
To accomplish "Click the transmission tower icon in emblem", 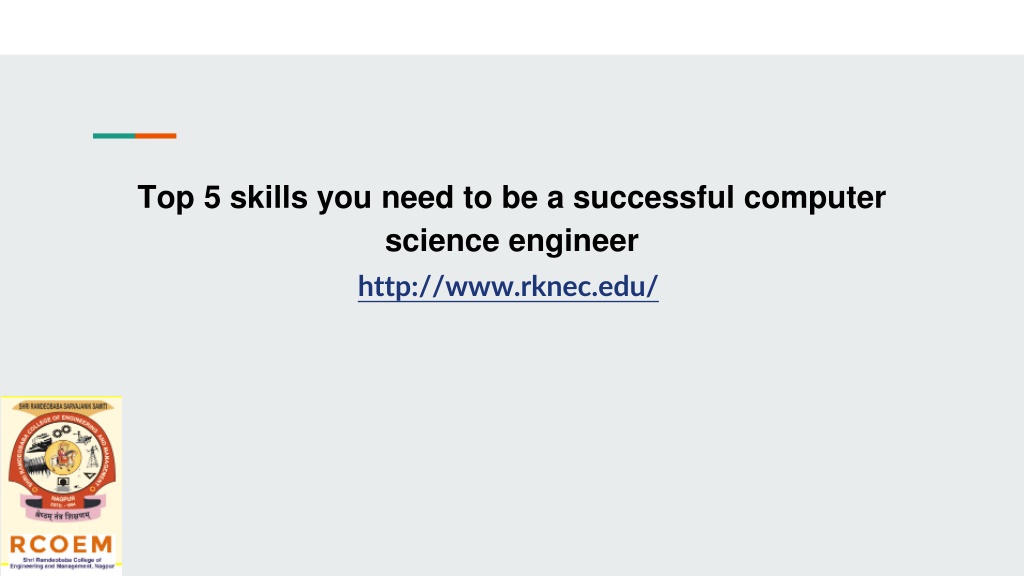I will tap(93, 455).
